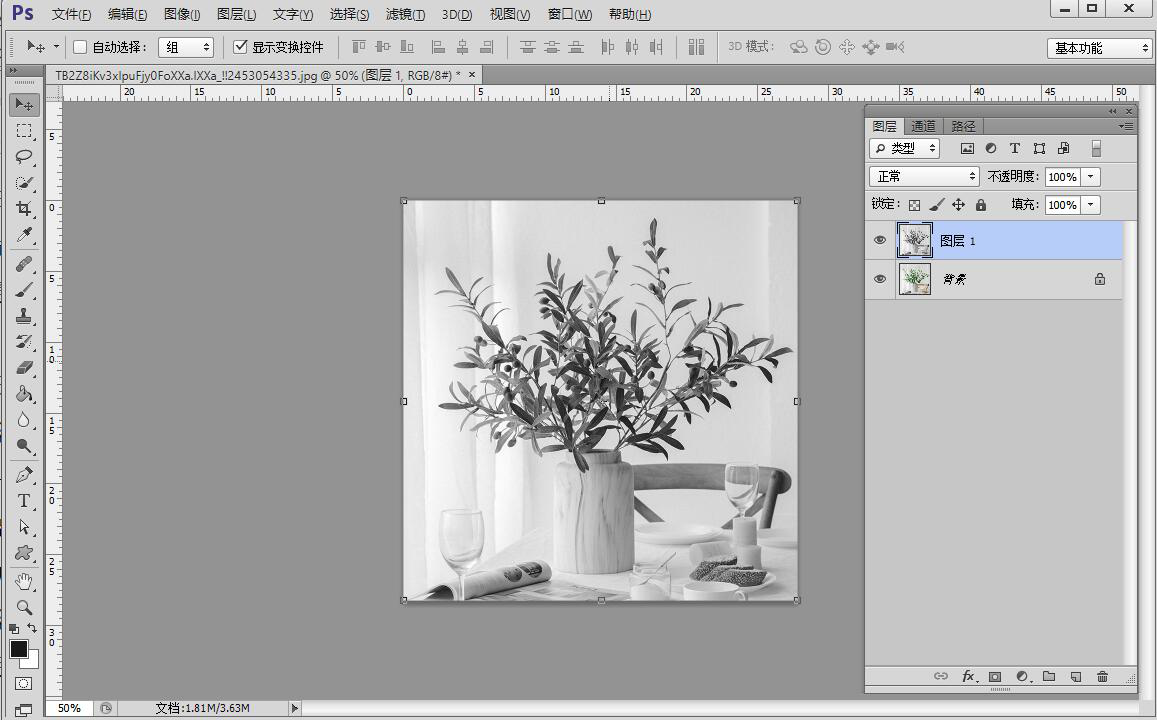The width and height of the screenshot is (1157, 720).
Task: Select the Lasso tool
Action: [x=24, y=157]
